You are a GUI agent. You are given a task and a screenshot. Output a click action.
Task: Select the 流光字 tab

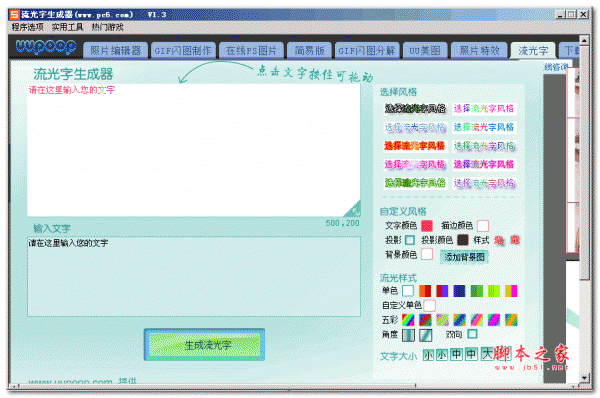pyautogui.click(x=533, y=51)
